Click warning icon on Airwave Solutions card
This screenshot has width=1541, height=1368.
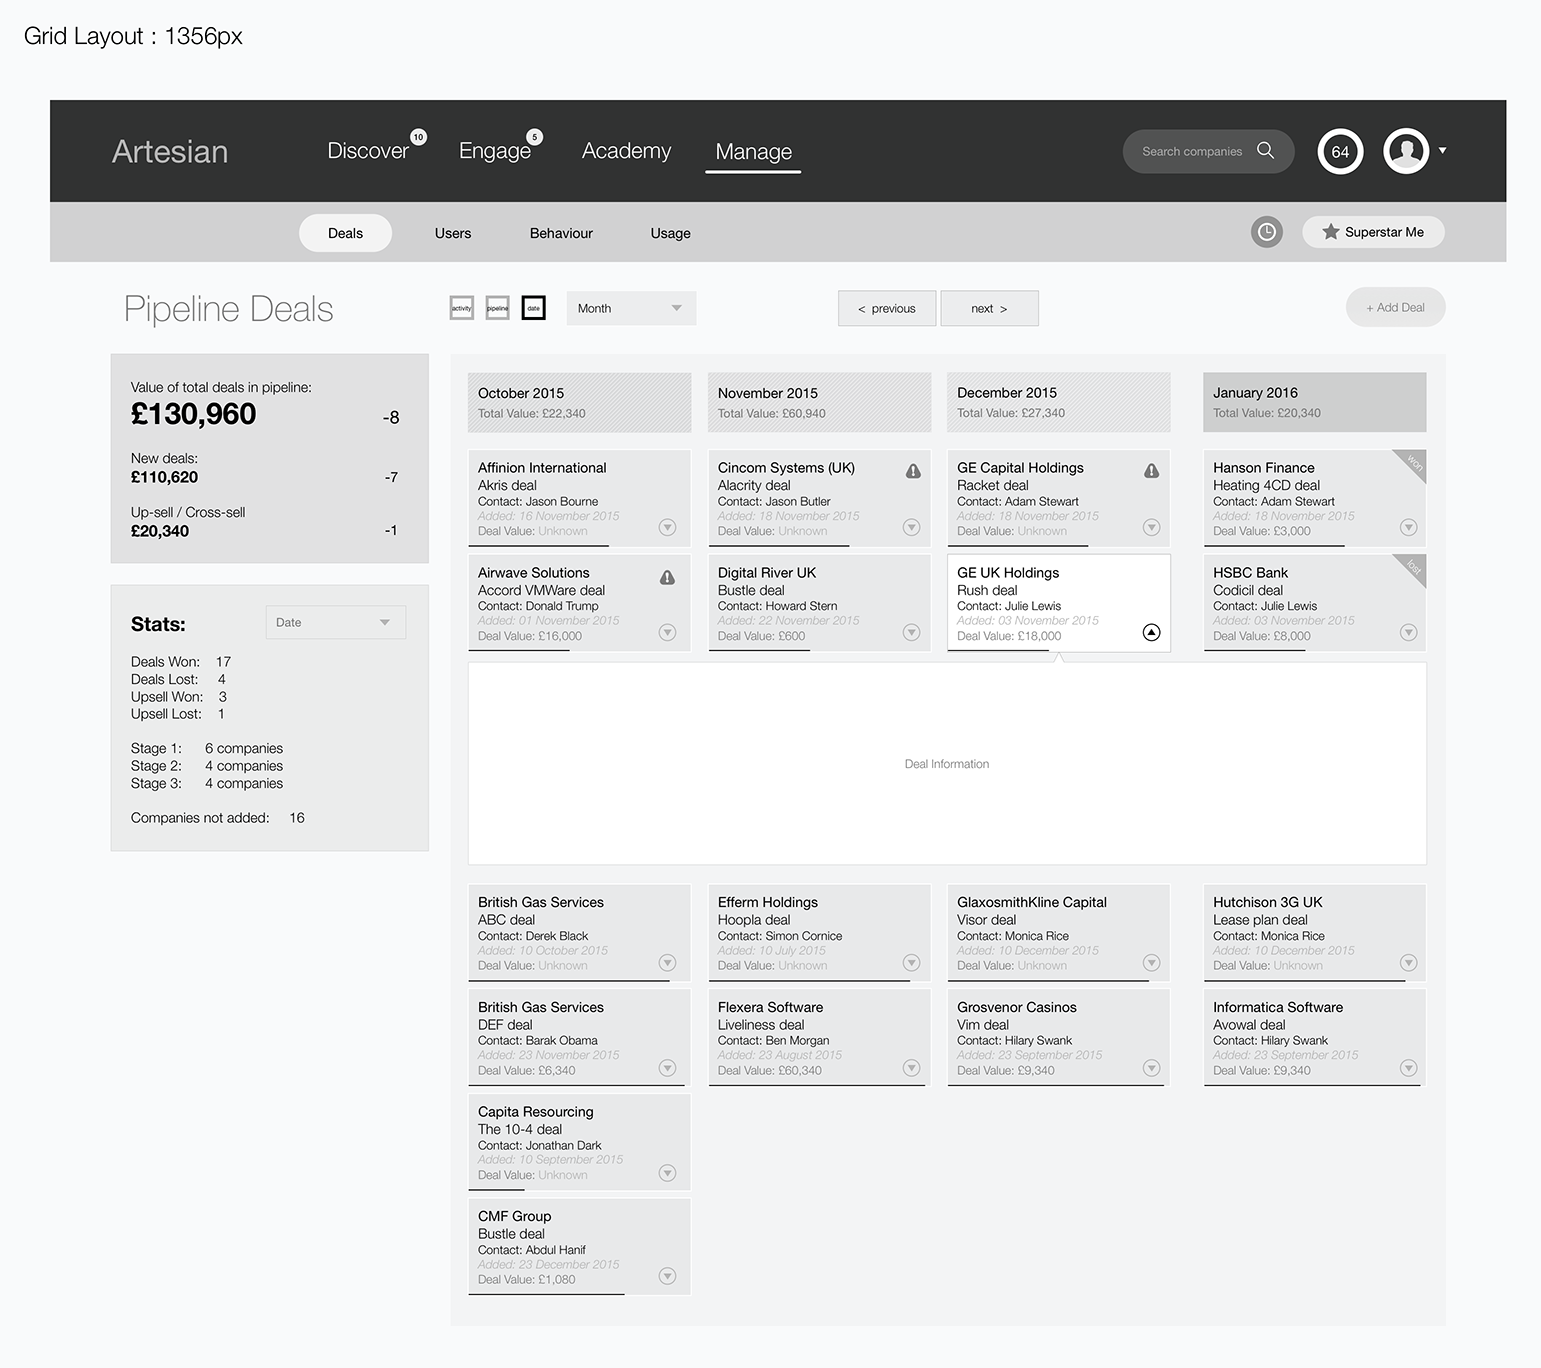pyautogui.click(x=667, y=577)
